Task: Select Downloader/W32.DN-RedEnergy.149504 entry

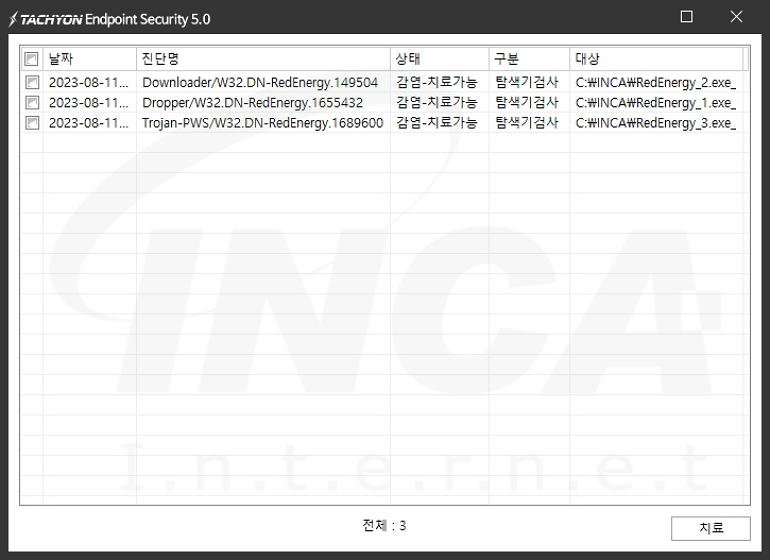Action: pyautogui.click(x=260, y=82)
